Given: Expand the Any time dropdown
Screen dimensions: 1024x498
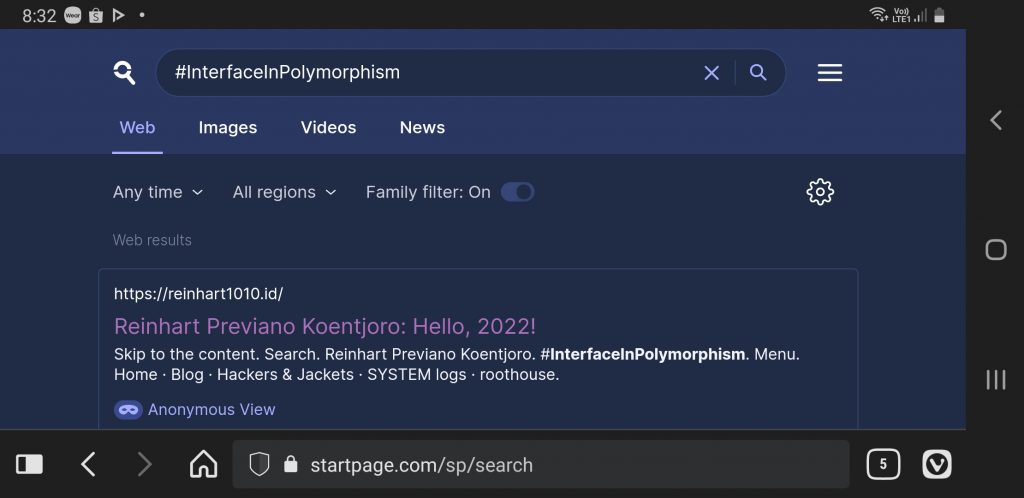Looking at the screenshot, I should click(x=158, y=192).
